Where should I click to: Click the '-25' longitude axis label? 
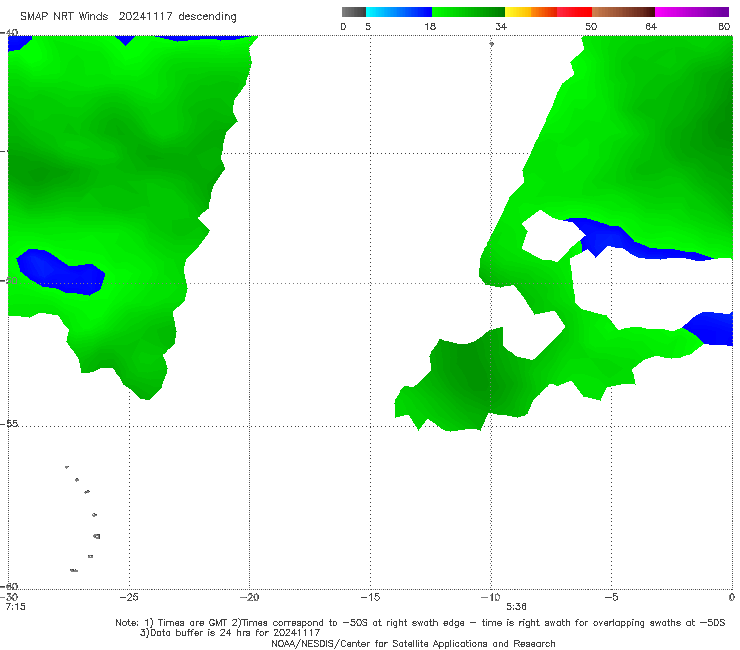(129, 597)
